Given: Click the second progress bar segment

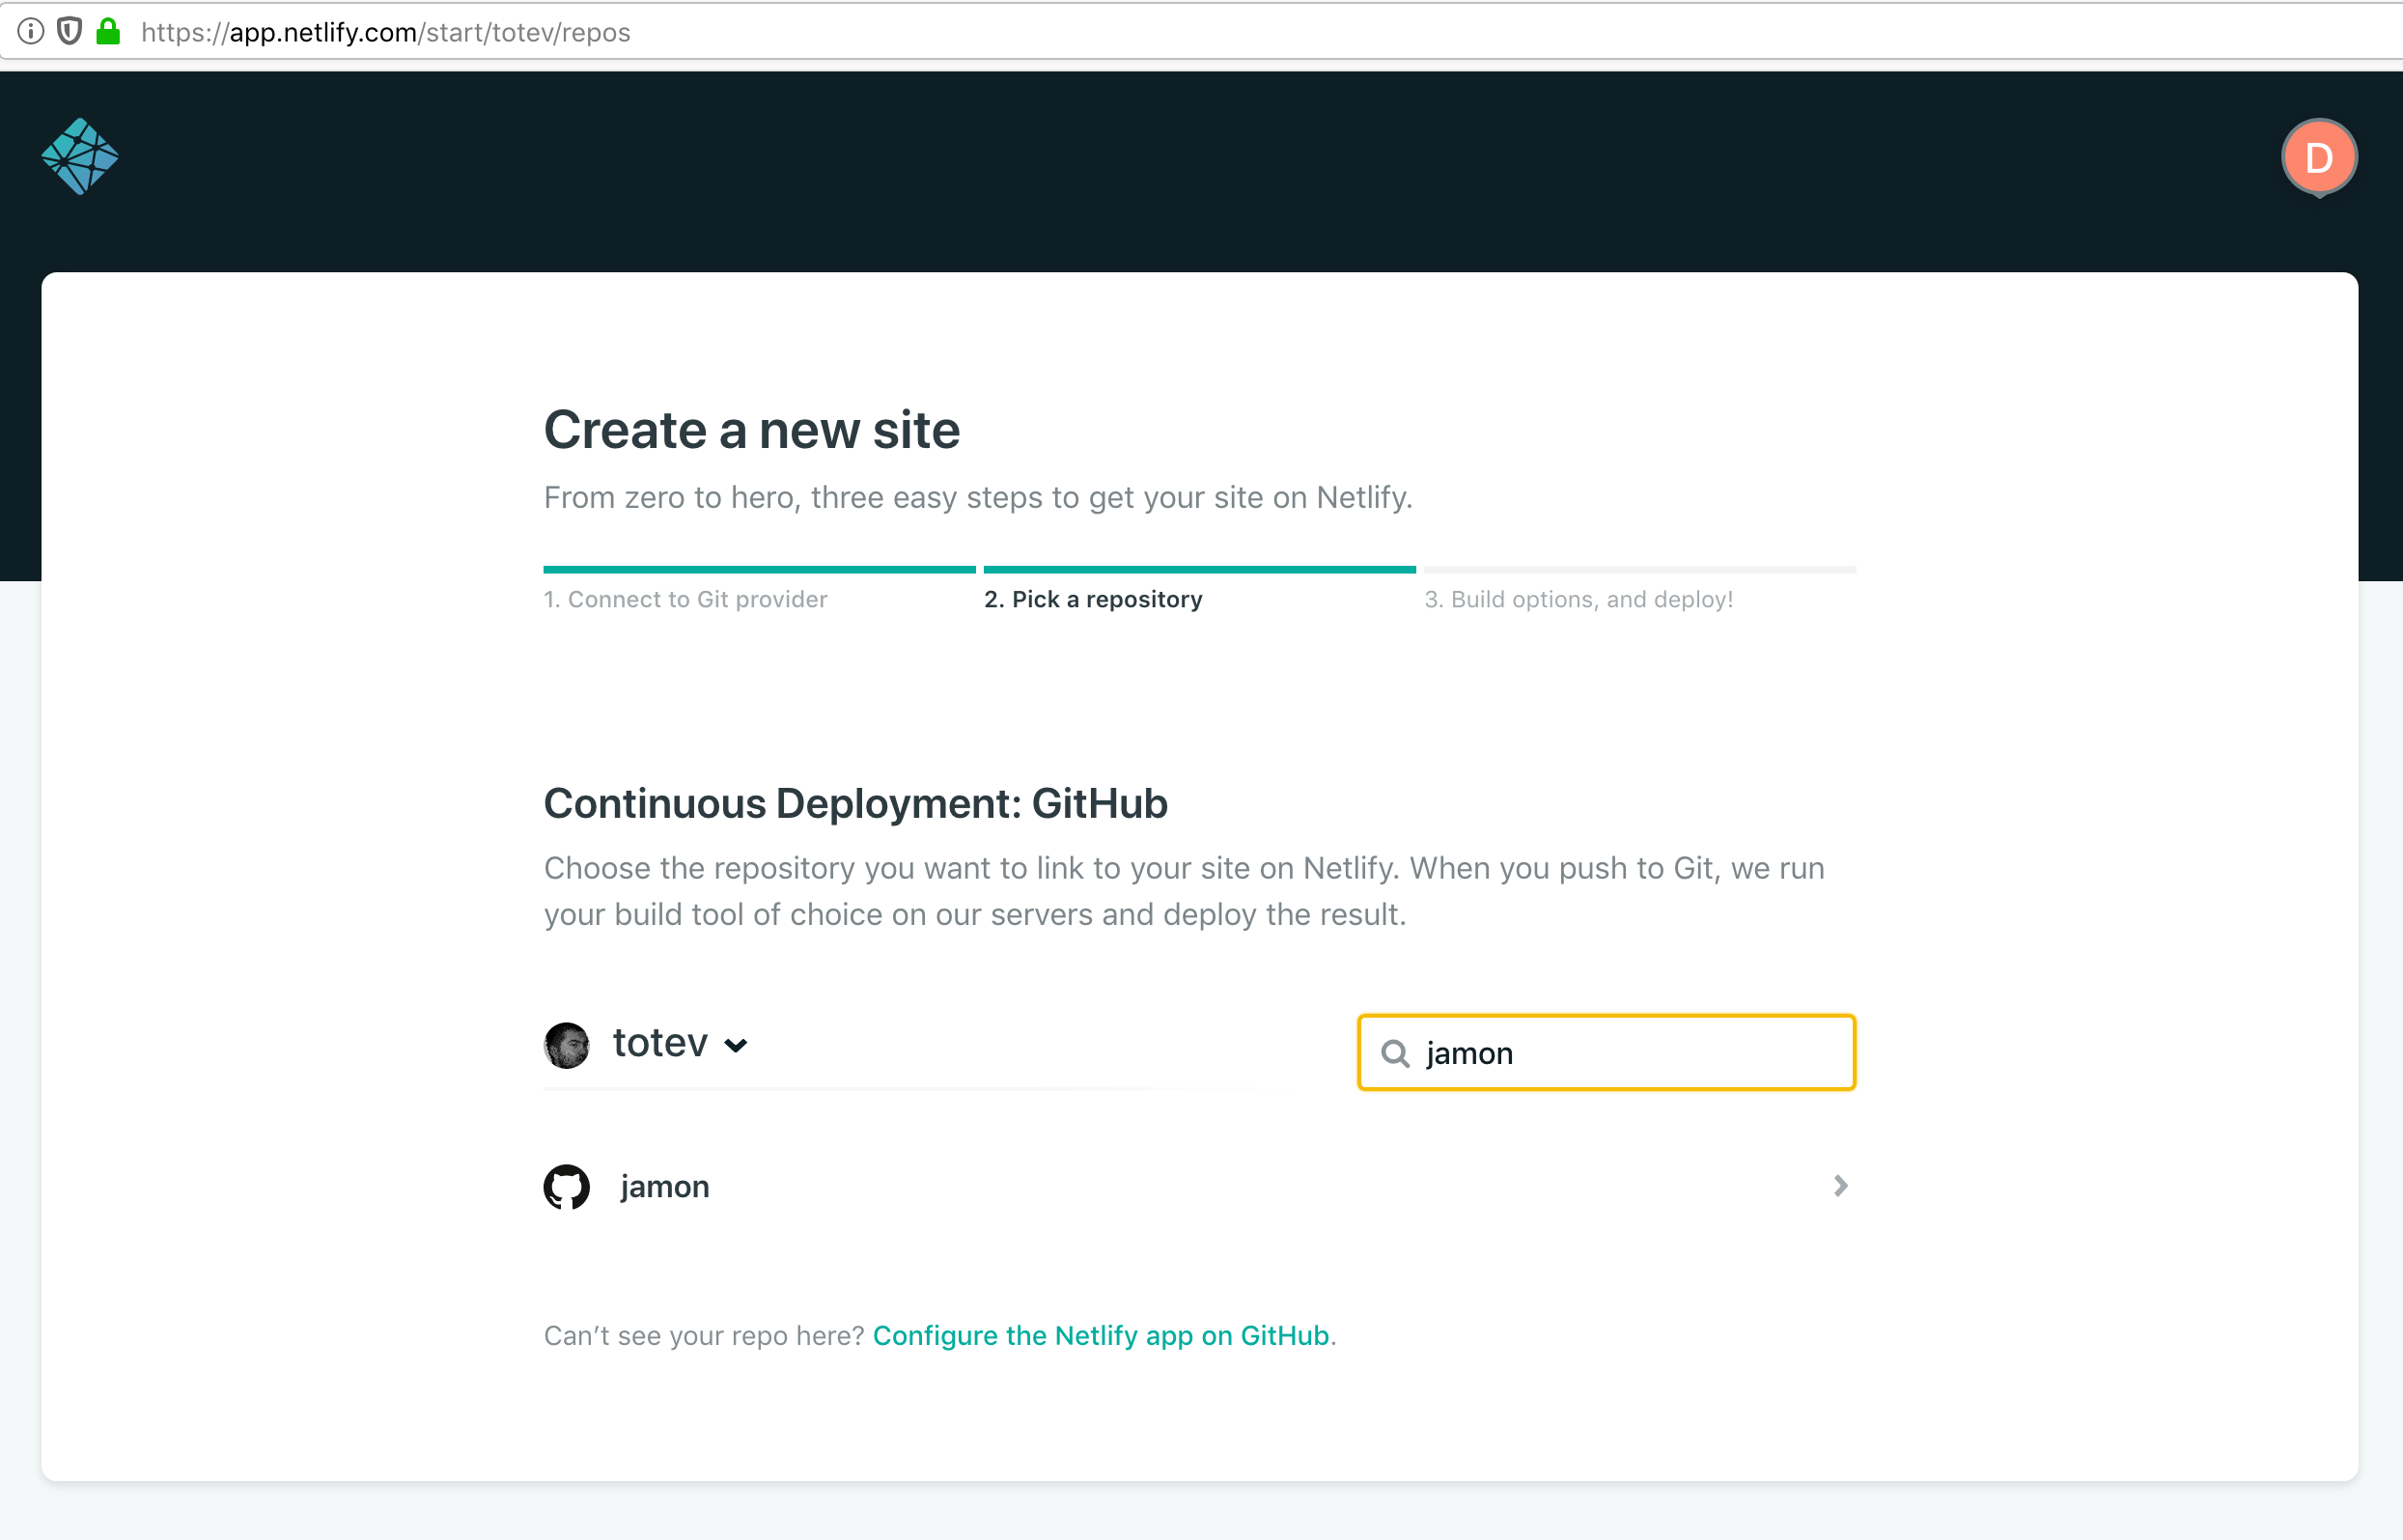Looking at the screenshot, I should pos(1199,569).
